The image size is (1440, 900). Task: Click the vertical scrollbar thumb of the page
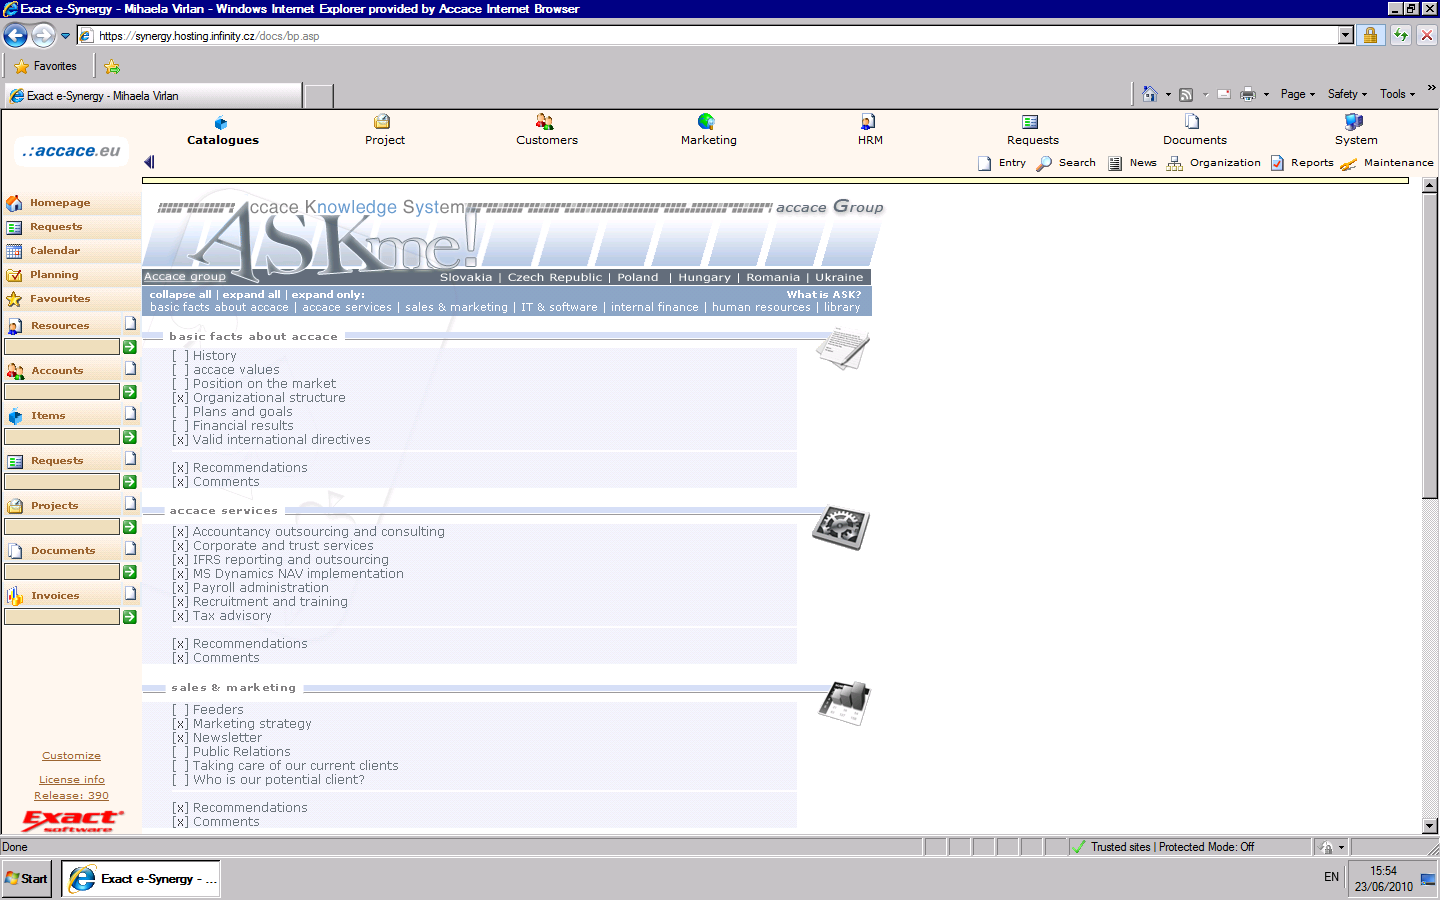pos(1430,345)
